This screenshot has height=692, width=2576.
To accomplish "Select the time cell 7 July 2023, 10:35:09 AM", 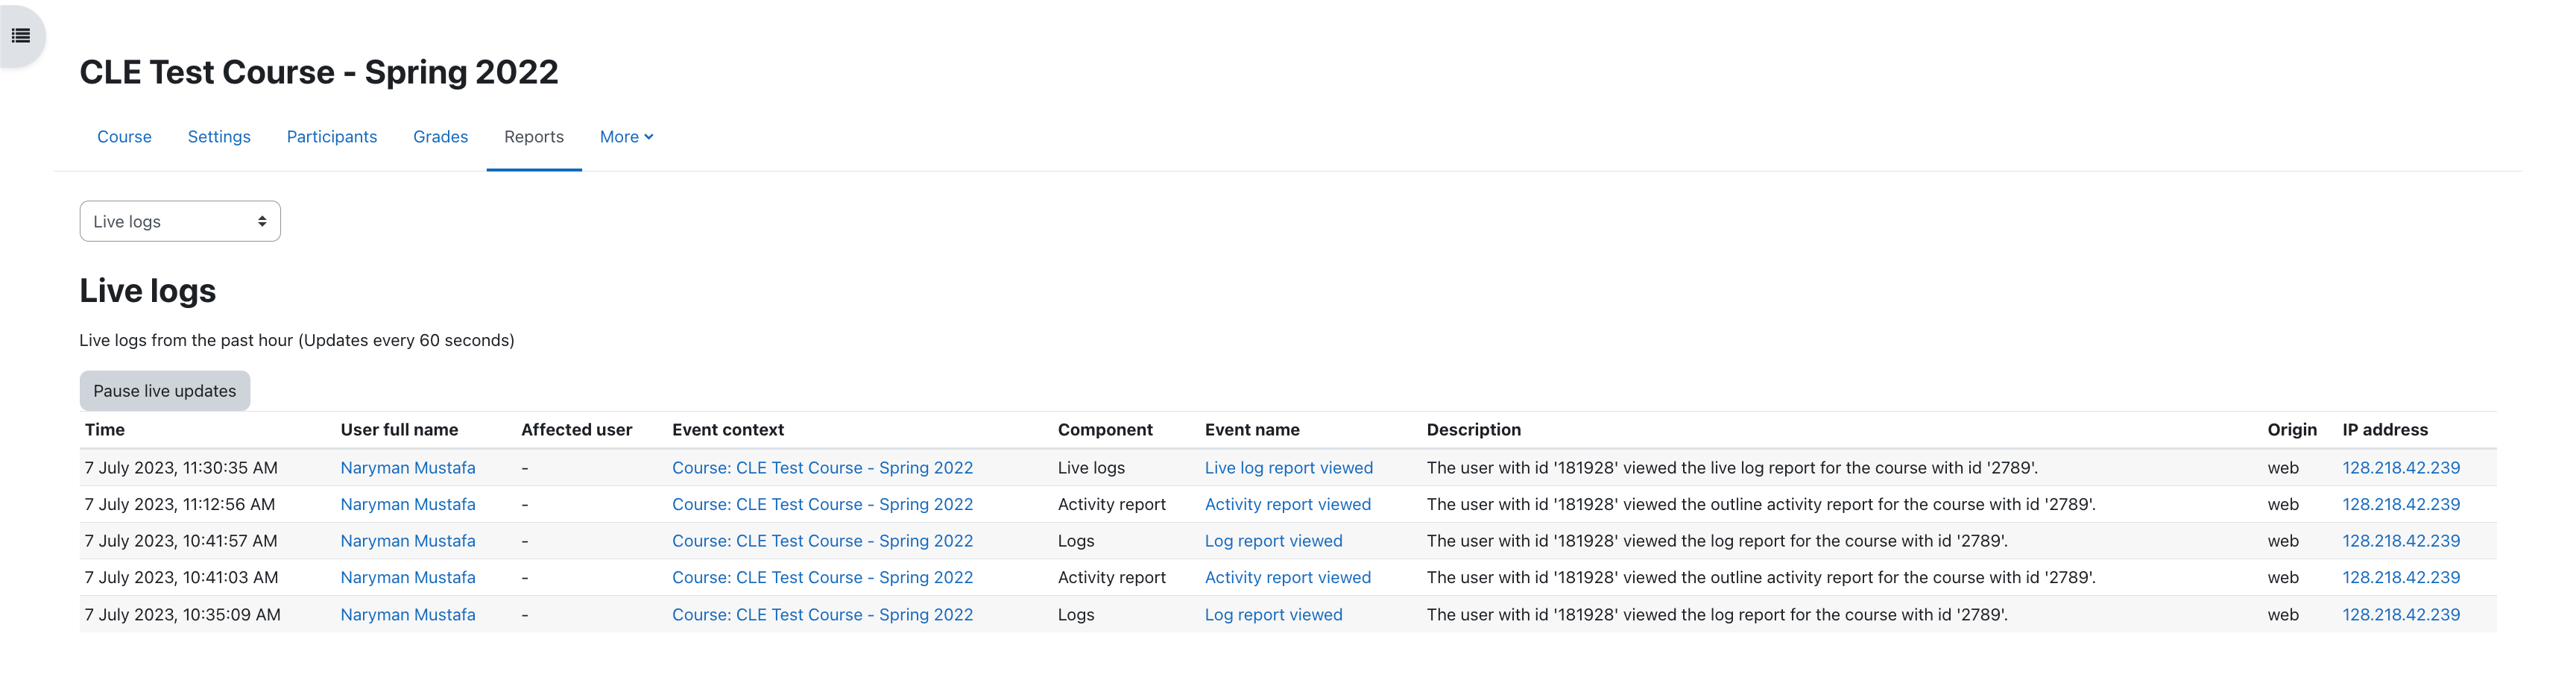I will 183,615.
